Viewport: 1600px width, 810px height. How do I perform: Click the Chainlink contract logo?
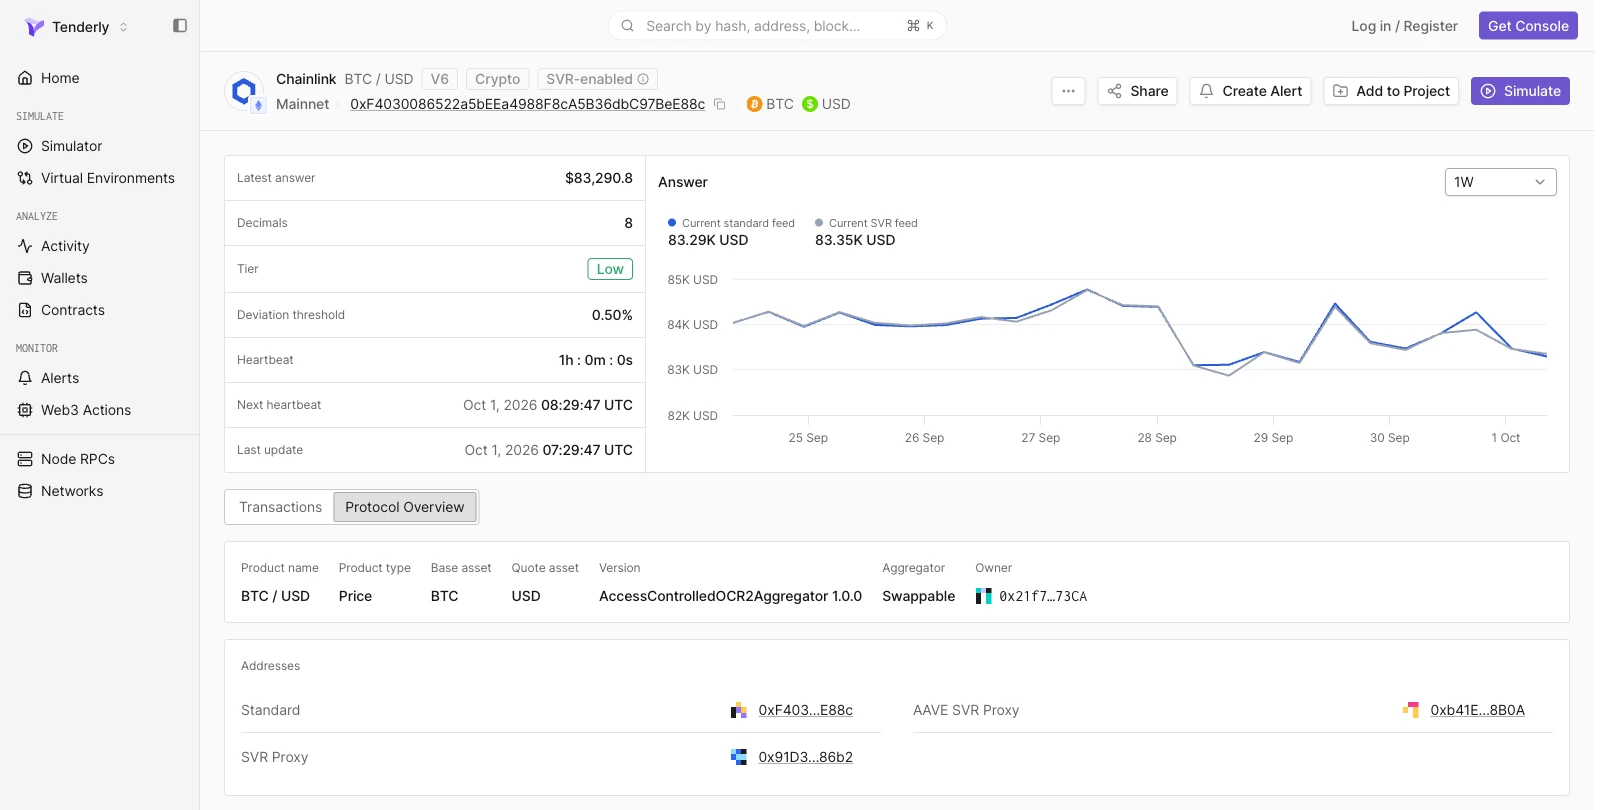tap(244, 92)
